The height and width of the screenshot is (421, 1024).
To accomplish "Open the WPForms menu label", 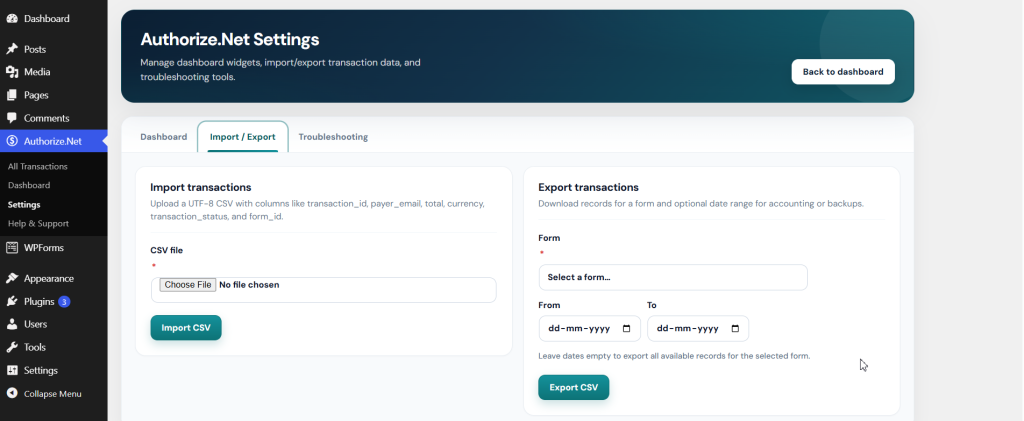I will (x=44, y=247).
